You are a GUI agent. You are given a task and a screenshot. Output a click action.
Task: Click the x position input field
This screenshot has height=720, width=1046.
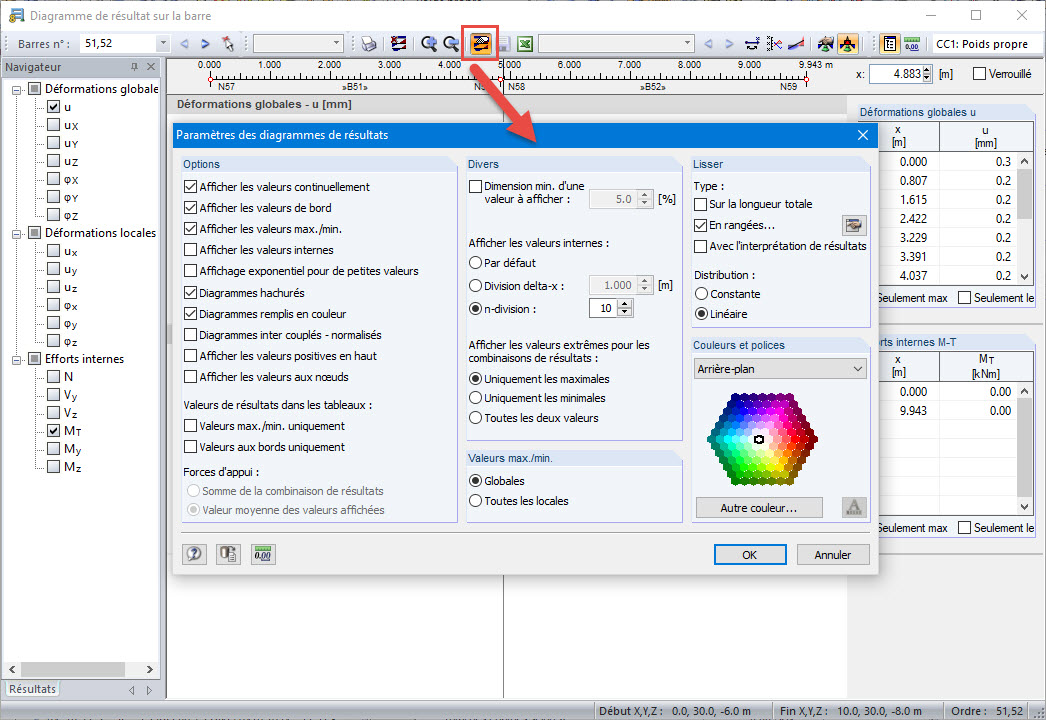[896, 74]
